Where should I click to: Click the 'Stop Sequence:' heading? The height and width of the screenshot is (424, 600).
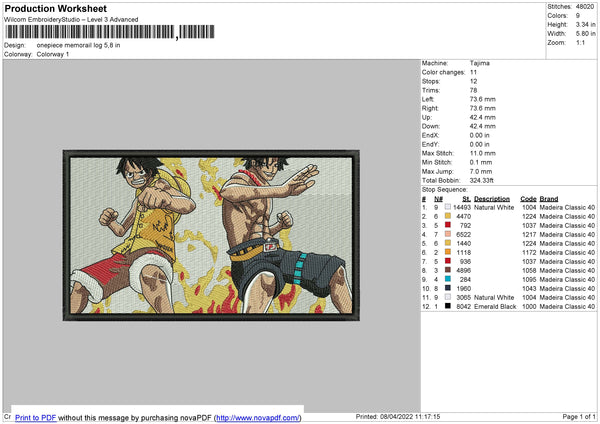(x=445, y=190)
